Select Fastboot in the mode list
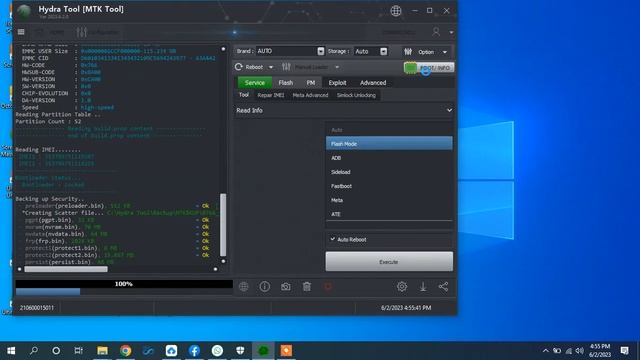 [389, 186]
